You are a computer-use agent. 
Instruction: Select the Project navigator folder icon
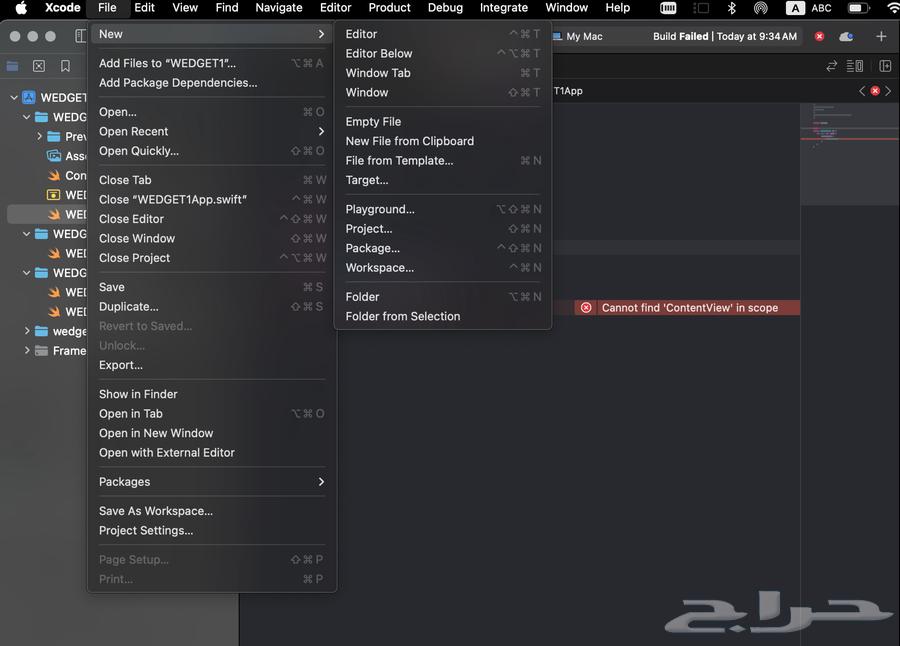(x=12, y=66)
